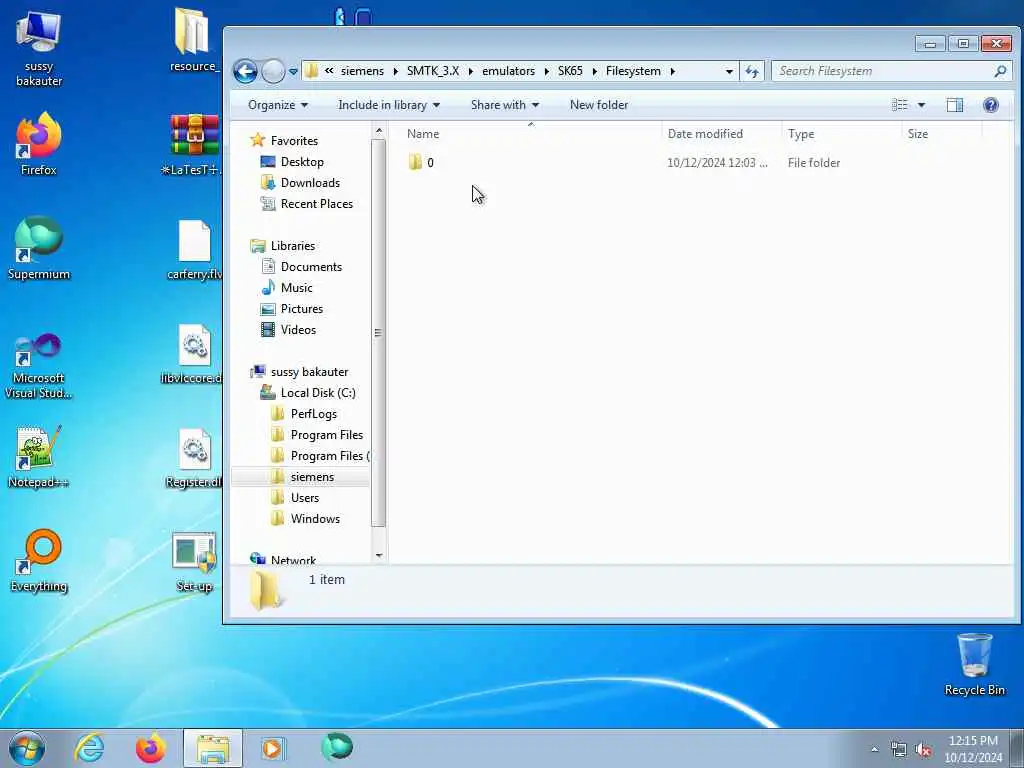Select the folder named 0
Viewport: 1024px width, 768px height.
(x=421, y=163)
